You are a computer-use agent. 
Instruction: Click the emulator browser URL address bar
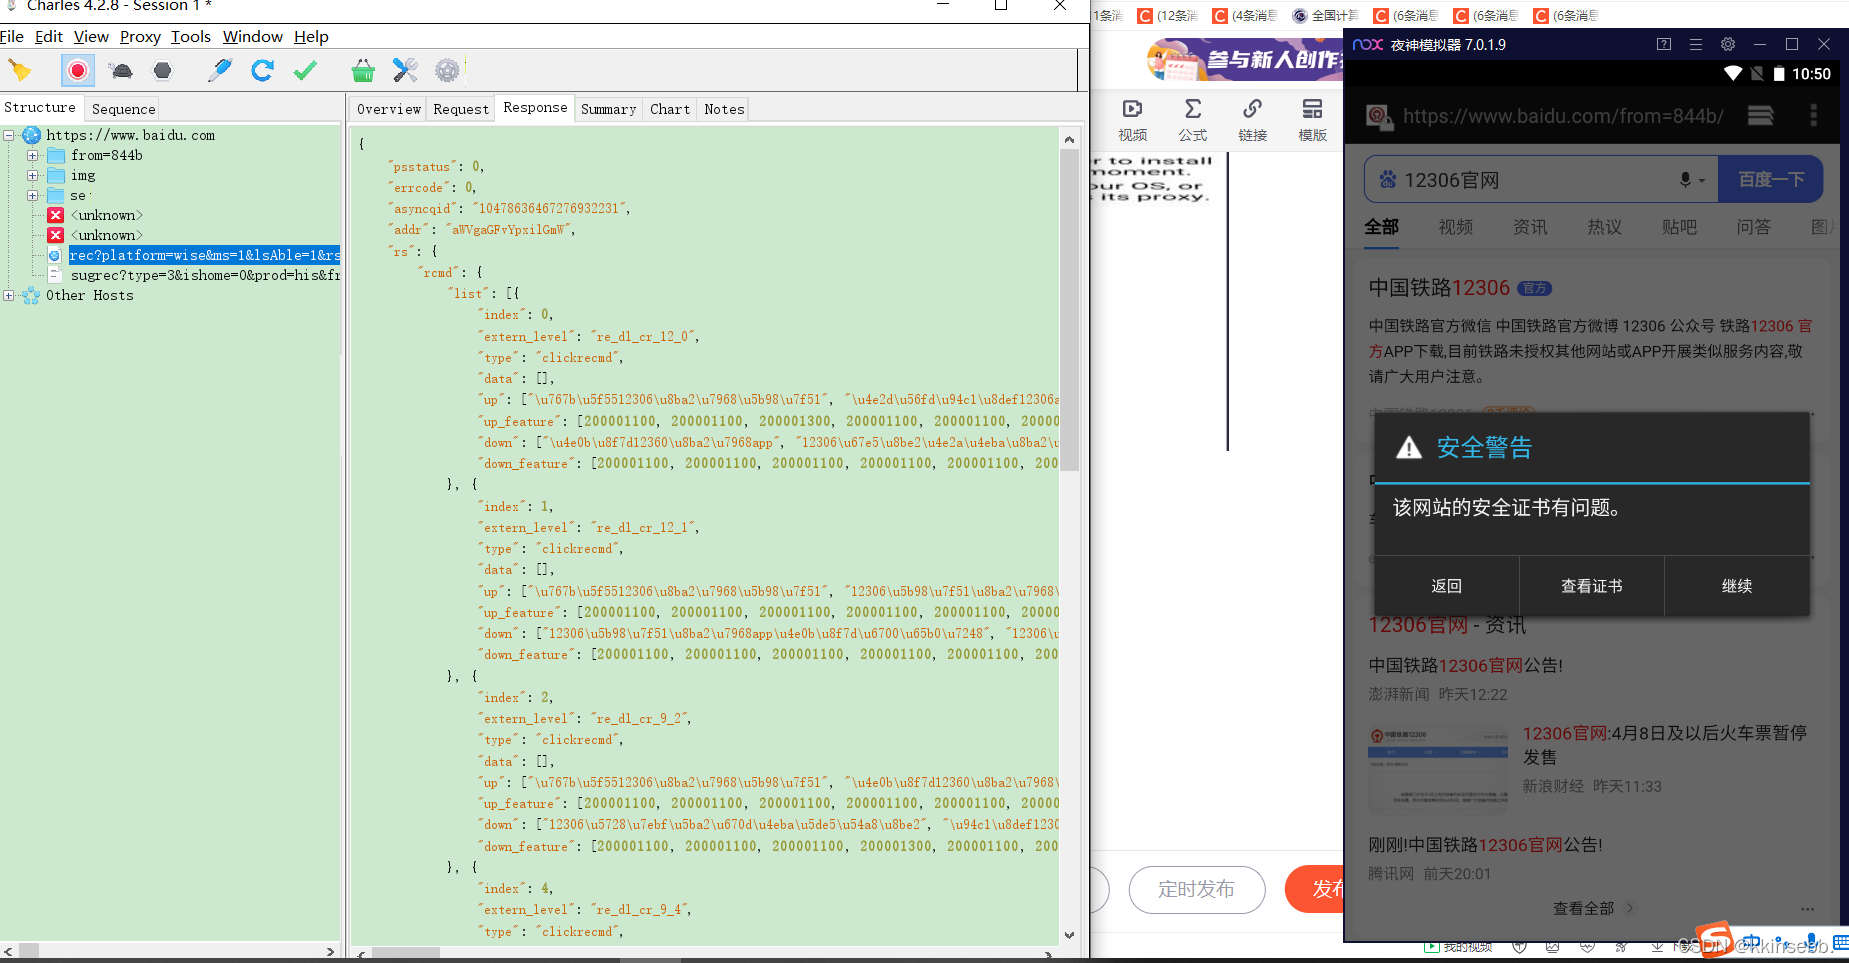click(x=1562, y=116)
